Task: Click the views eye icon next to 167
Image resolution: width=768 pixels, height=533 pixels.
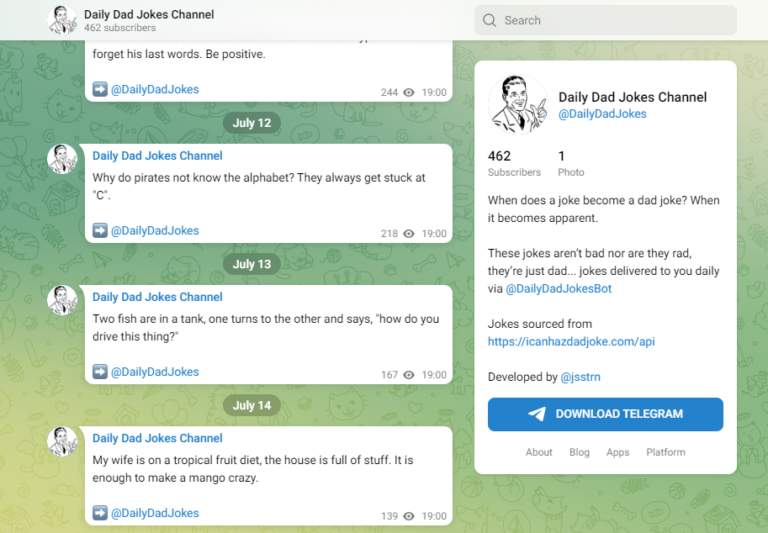Action: pos(408,375)
